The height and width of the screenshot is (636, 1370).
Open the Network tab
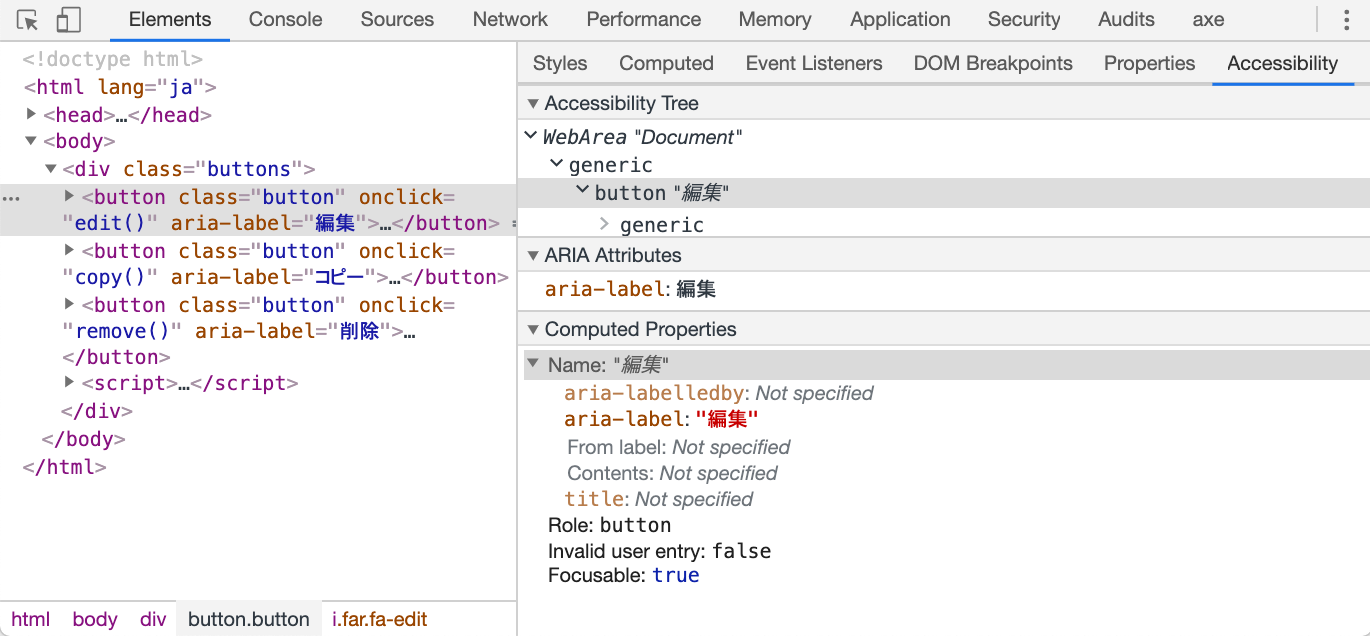click(x=510, y=19)
